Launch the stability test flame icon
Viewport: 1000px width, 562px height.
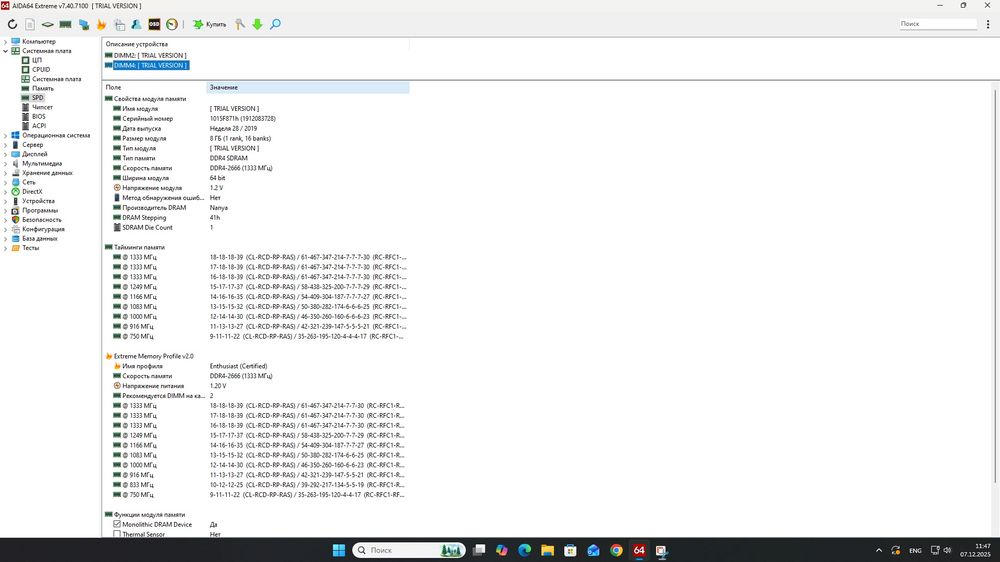[101, 24]
